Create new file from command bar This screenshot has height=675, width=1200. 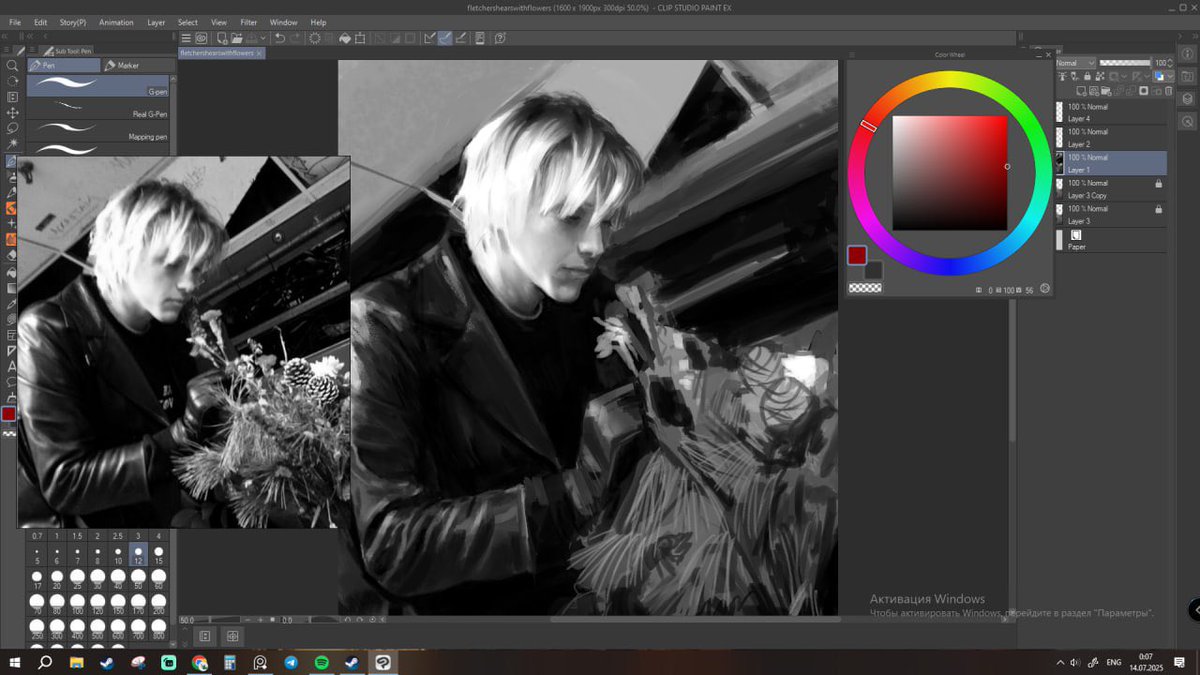(x=222, y=38)
